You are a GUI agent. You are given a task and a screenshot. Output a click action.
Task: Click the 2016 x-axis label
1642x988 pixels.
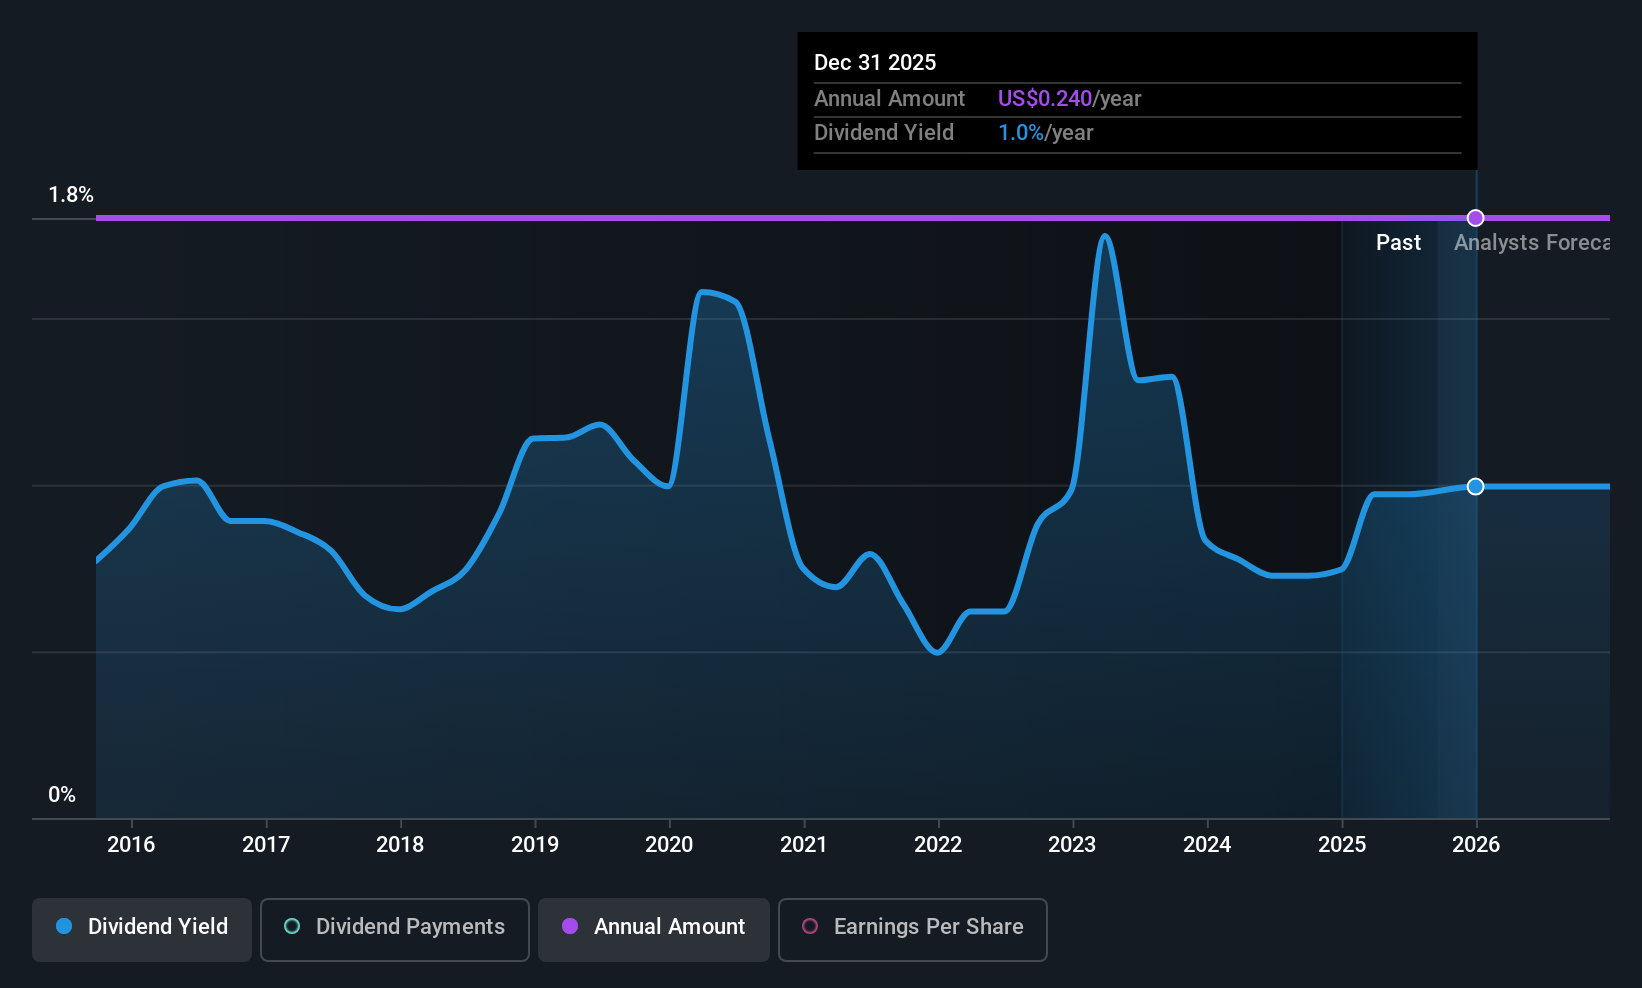tap(131, 844)
